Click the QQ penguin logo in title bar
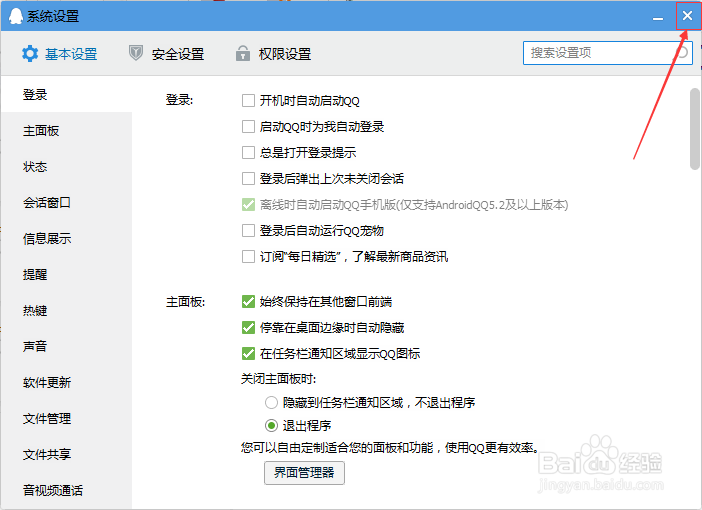 [16, 16]
